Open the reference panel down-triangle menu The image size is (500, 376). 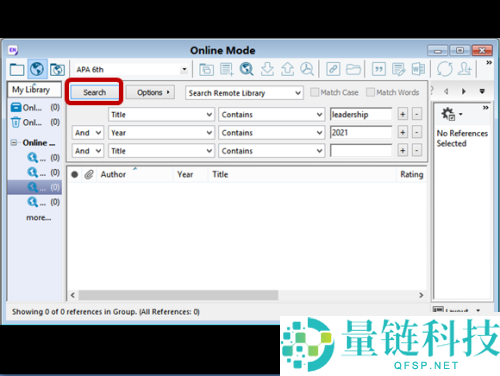(482, 91)
